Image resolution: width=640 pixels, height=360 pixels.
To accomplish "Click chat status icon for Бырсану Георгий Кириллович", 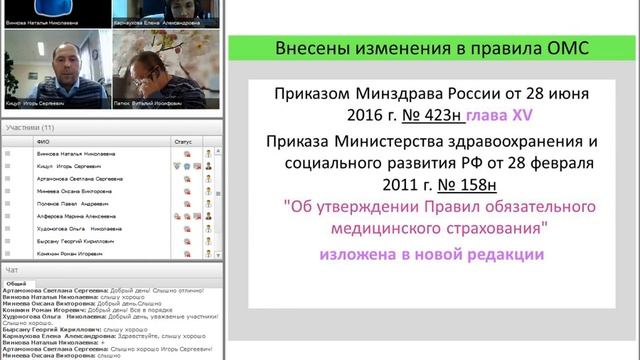I will tap(187, 241).
